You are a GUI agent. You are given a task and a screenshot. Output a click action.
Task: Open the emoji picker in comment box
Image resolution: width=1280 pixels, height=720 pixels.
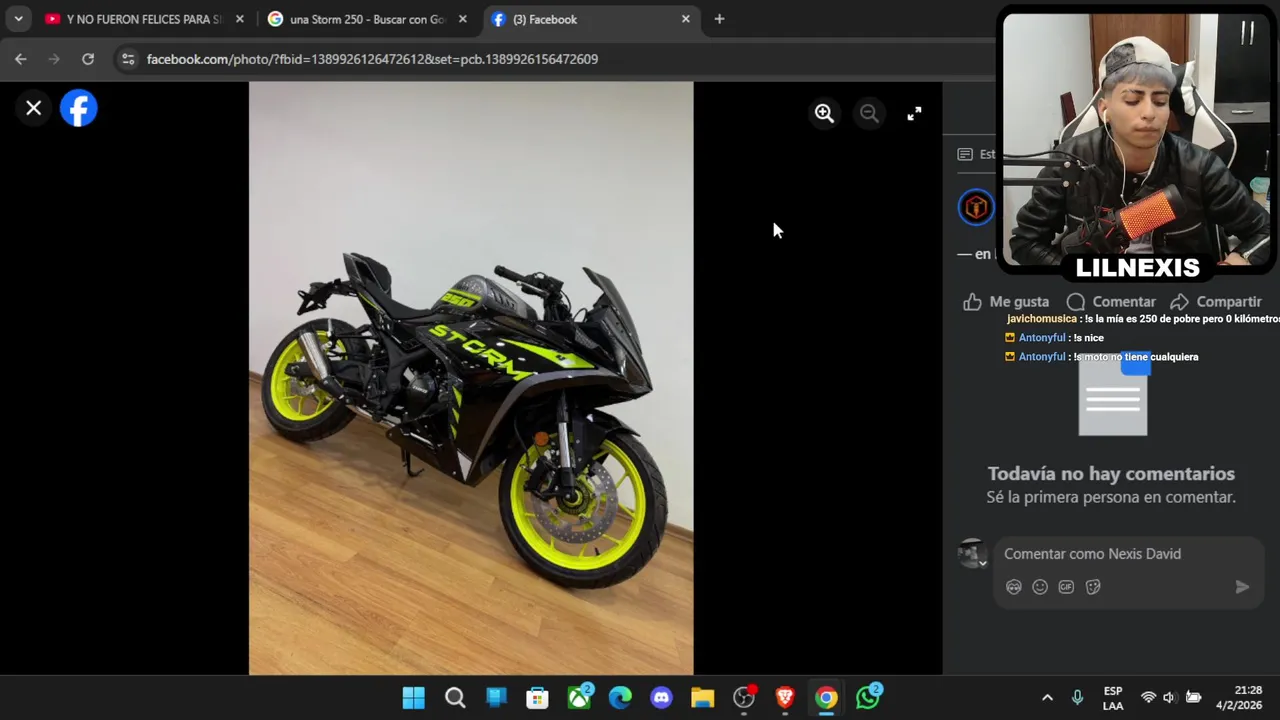point(1040,587)
